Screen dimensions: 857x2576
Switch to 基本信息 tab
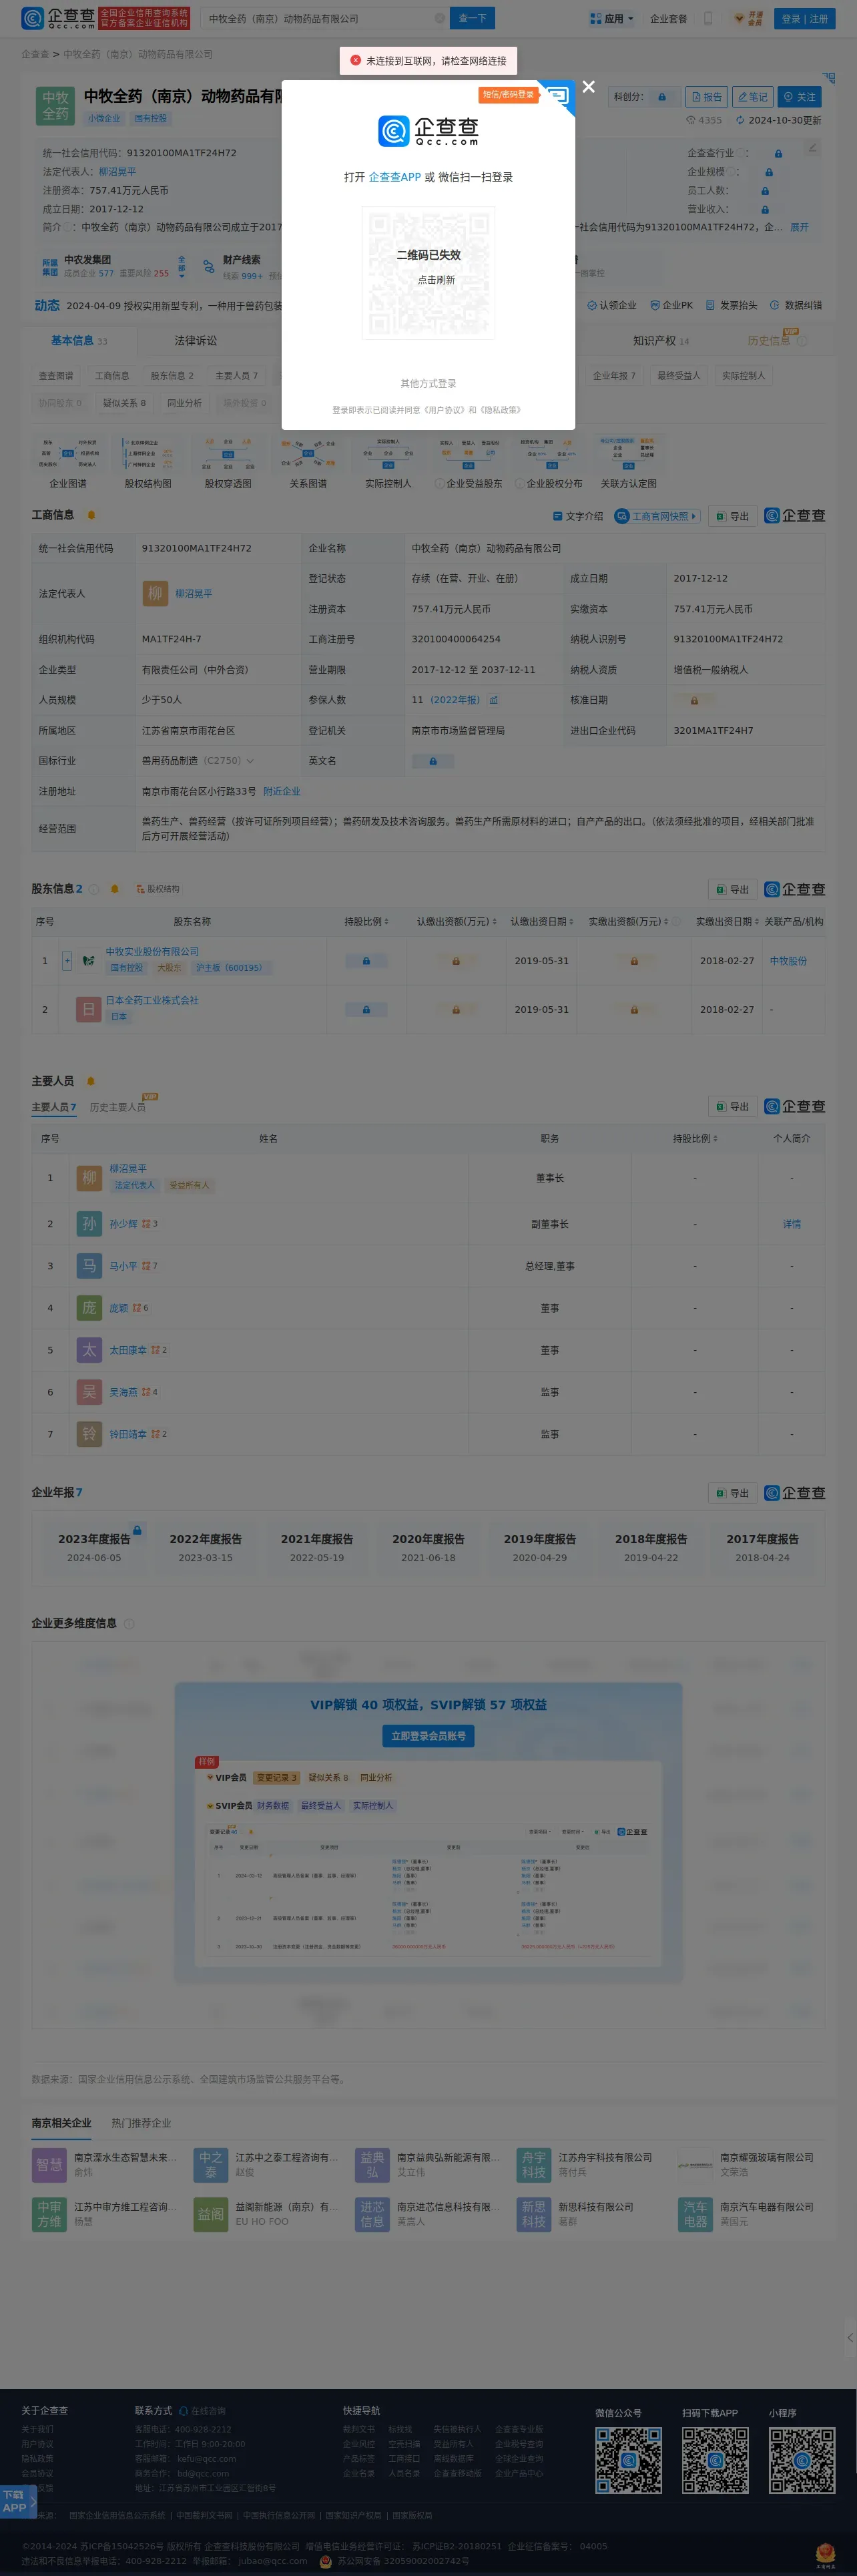tap(79, 341)
